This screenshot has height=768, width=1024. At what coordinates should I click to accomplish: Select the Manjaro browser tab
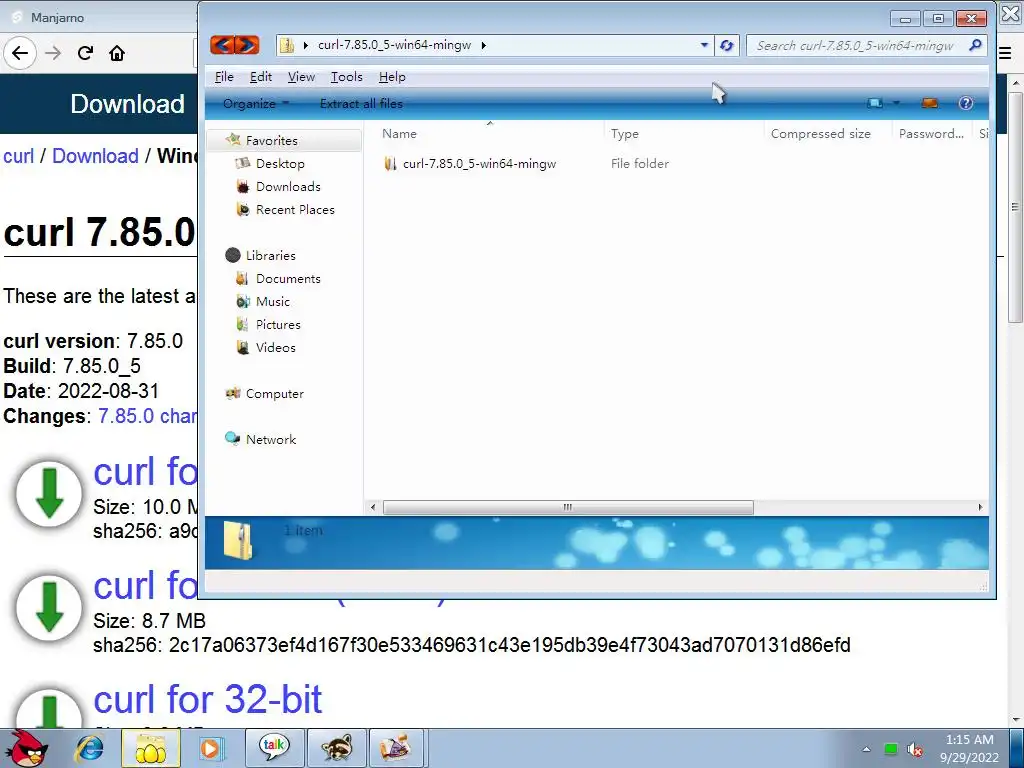click(x=98, y=18)
